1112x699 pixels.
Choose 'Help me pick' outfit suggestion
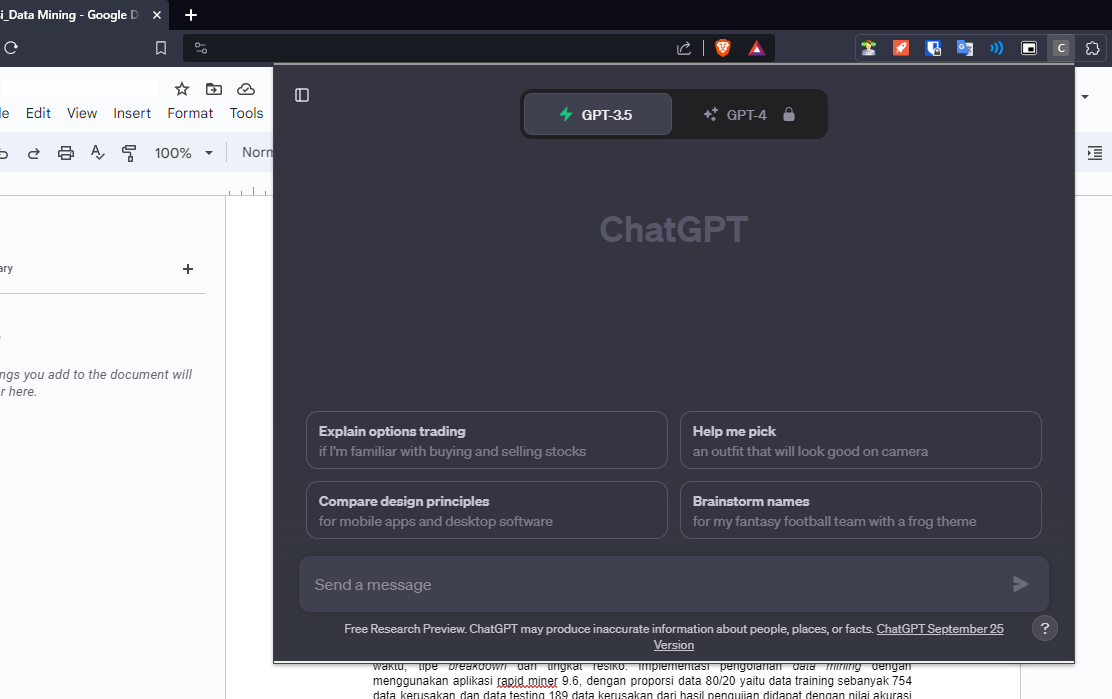pyautogui.click(x=860, y=440)
